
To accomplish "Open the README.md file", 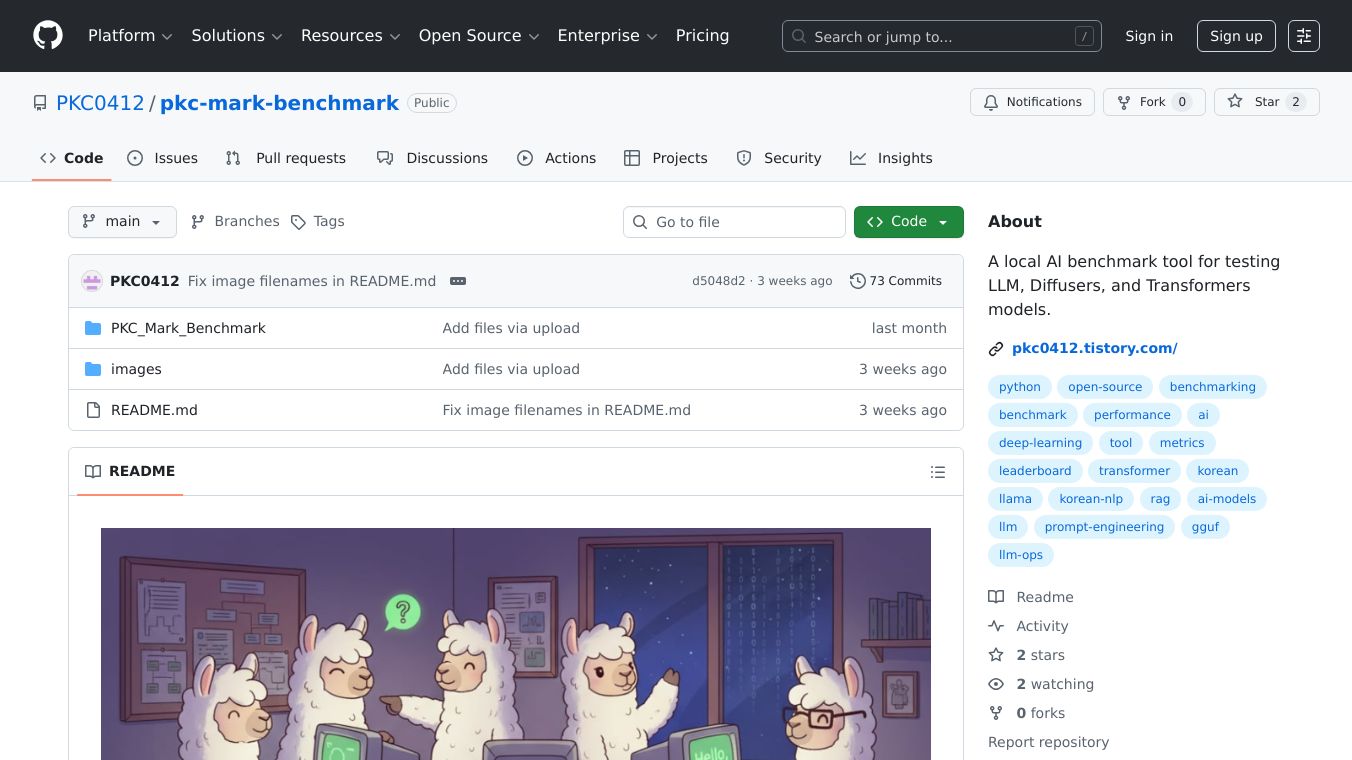I will (154, 410).
